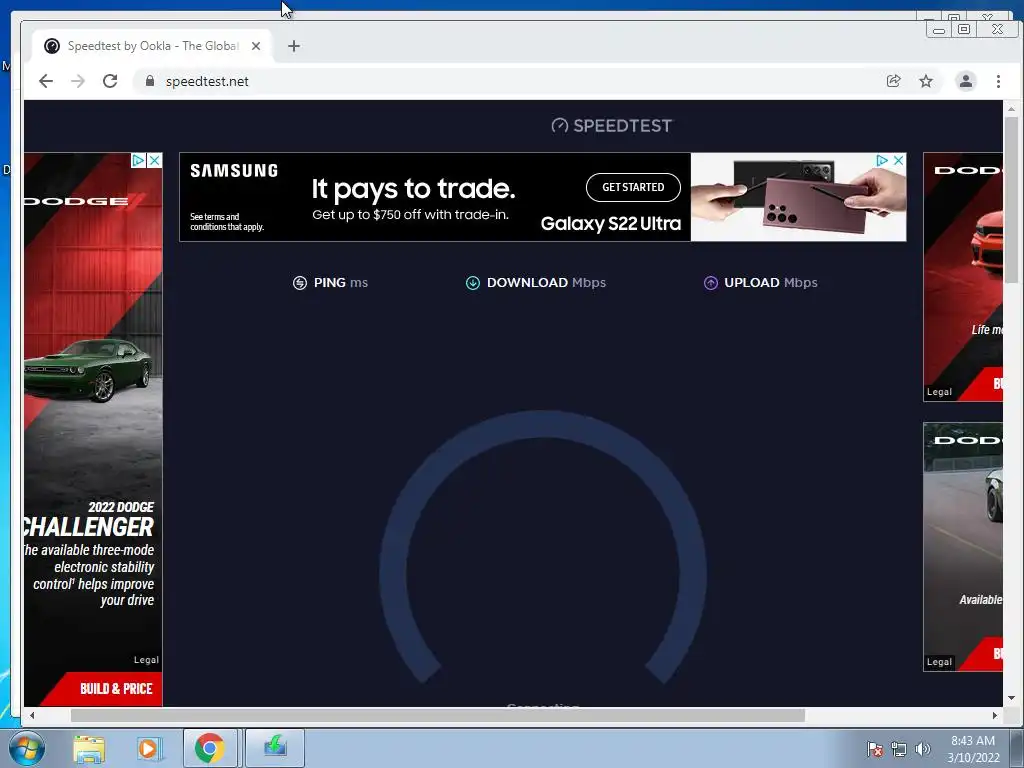Screen dimensions: 1024x768
Task: Open Windows Media Player from taskbar
Action: (149, 748)
